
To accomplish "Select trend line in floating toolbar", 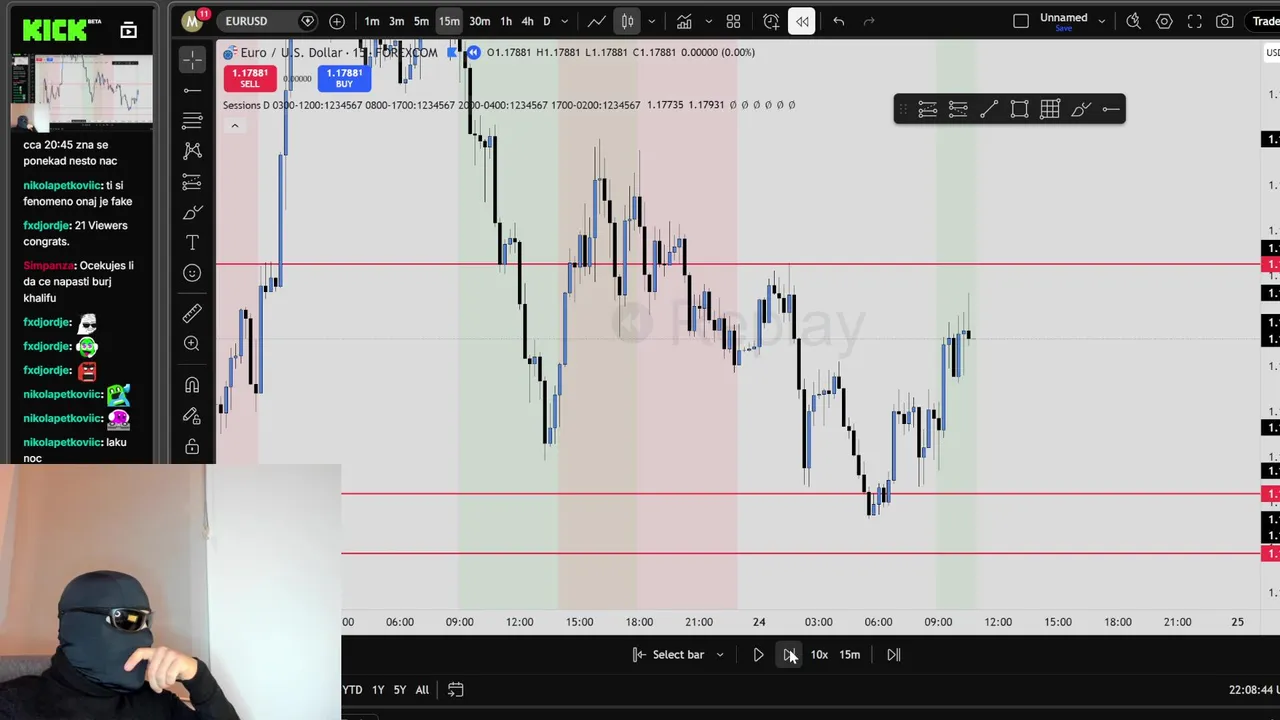I will tap(989, 110).
